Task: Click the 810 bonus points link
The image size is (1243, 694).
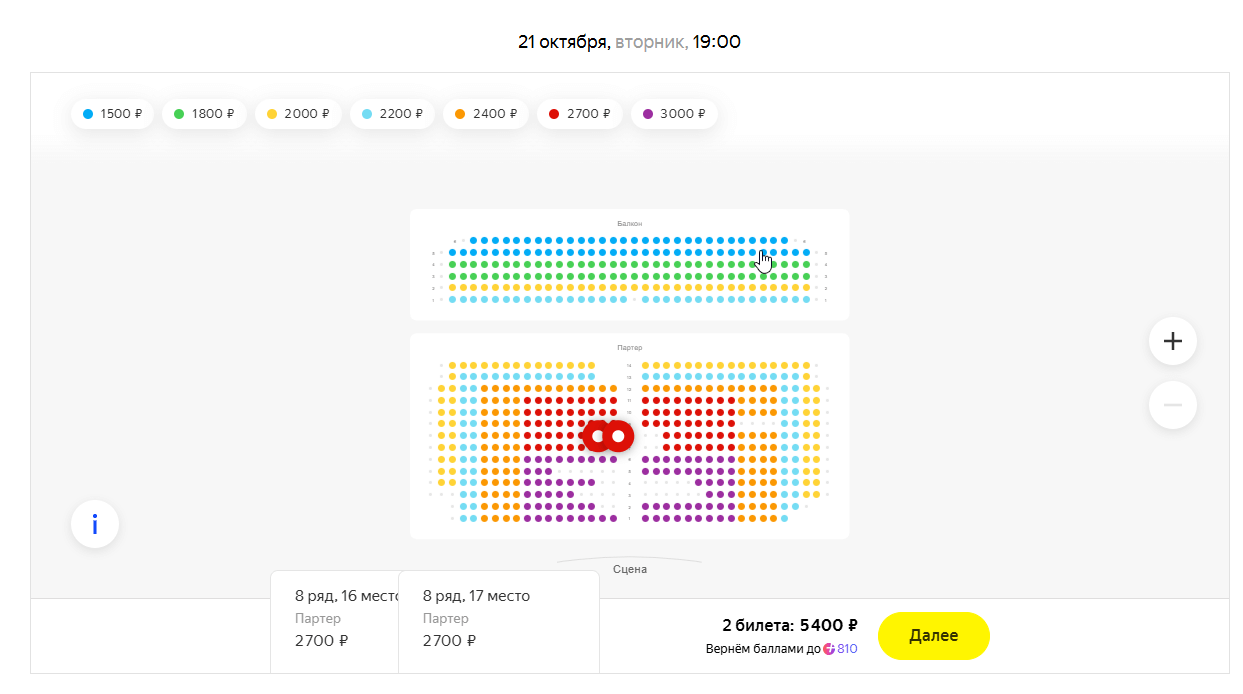Action: point(847,649)
